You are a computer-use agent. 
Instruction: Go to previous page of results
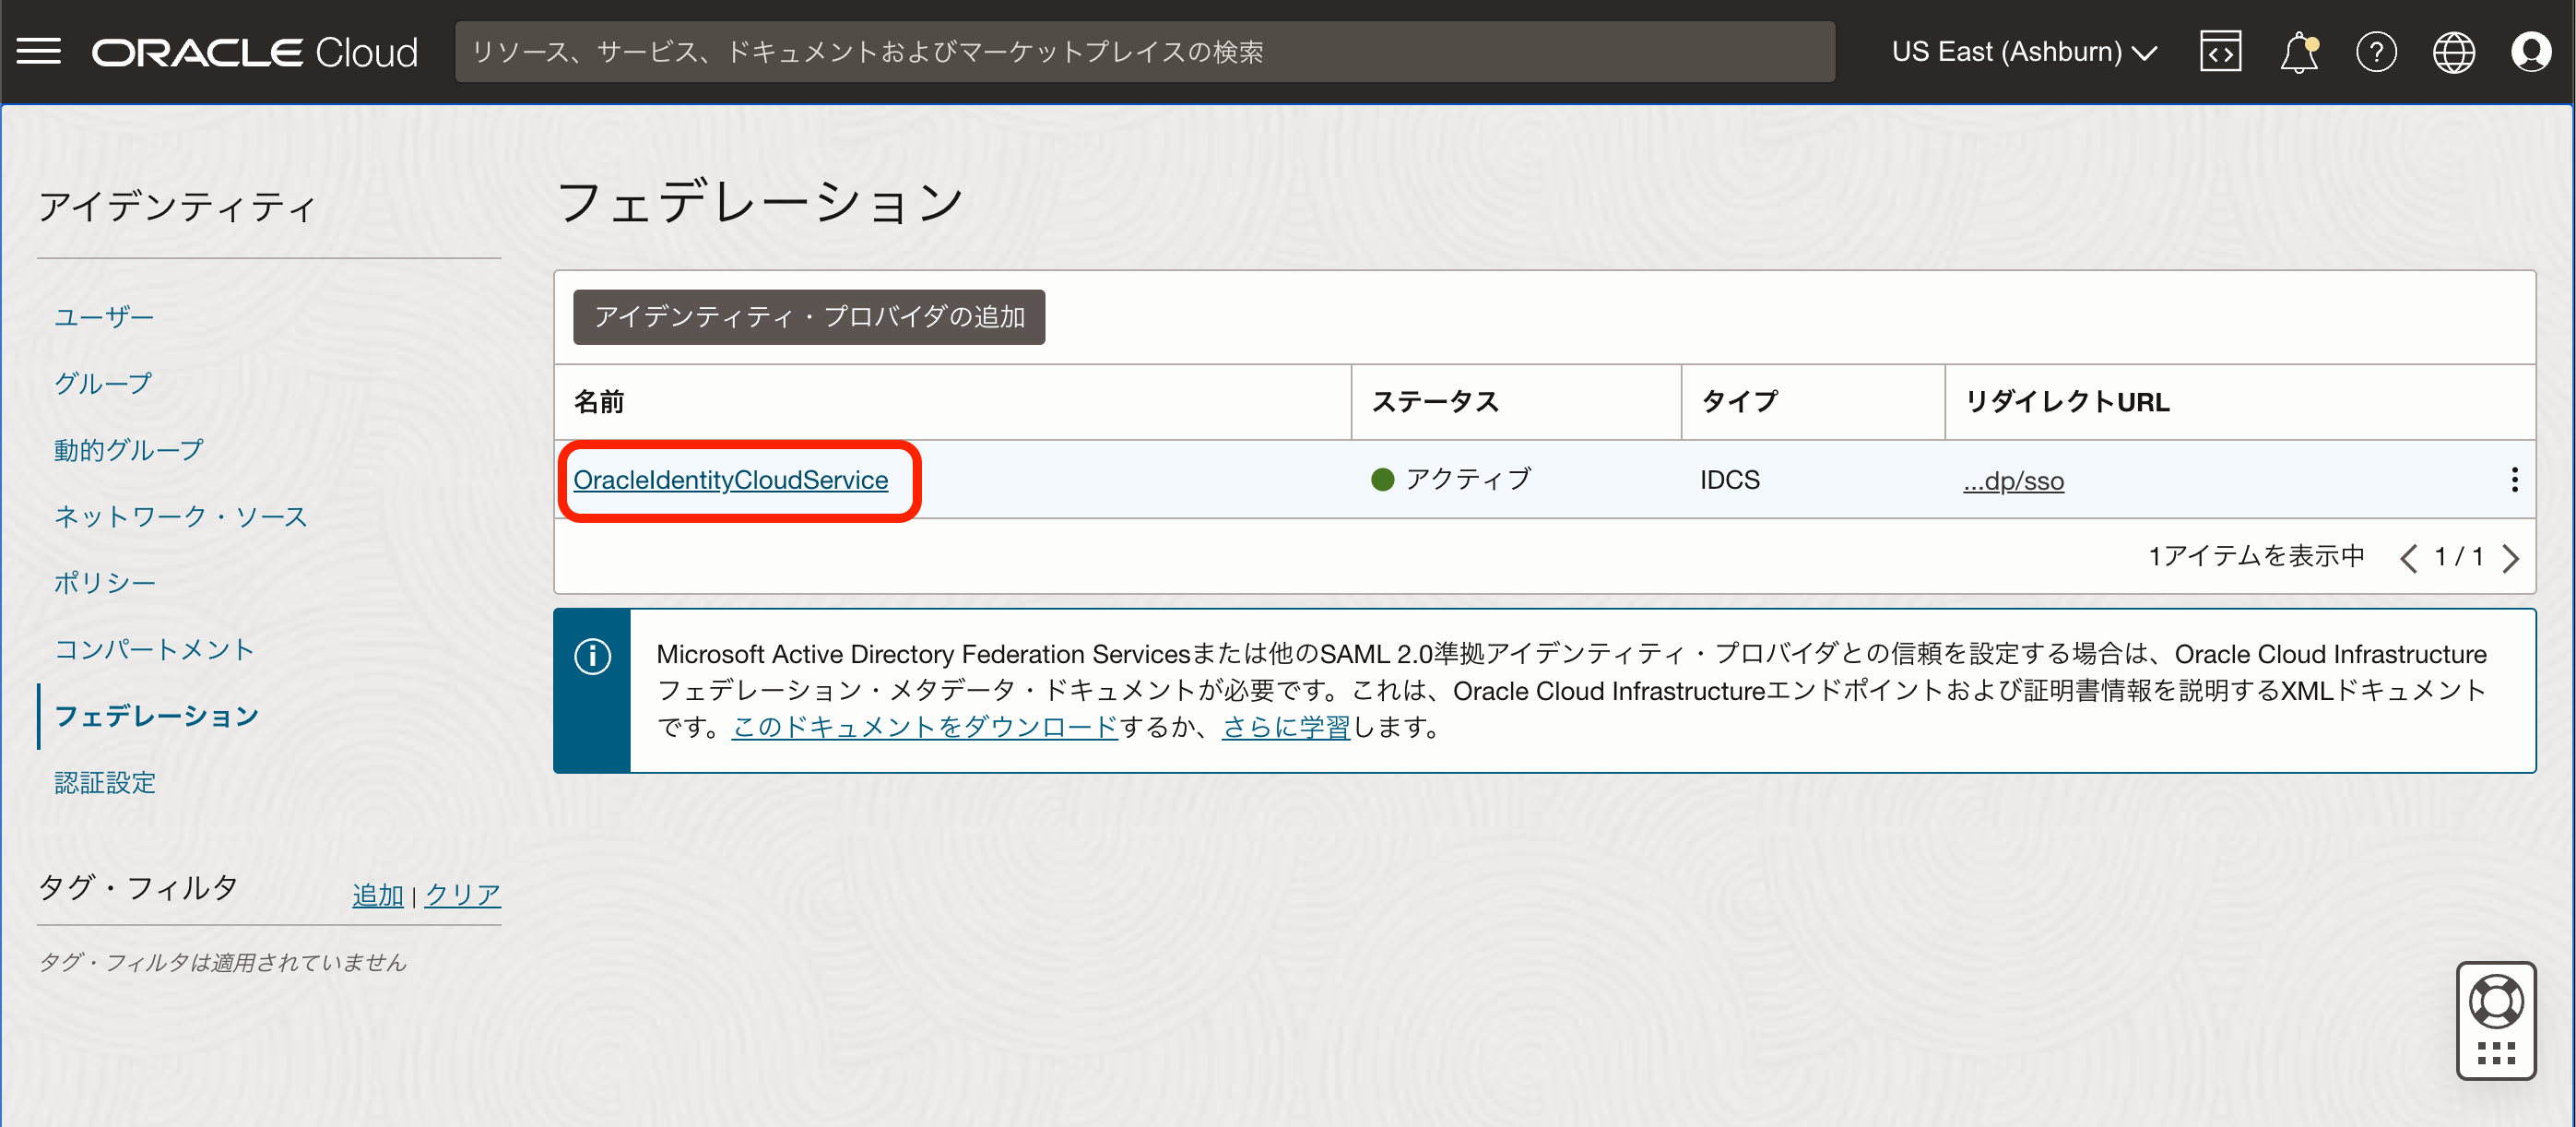[x=2408, y=558]
